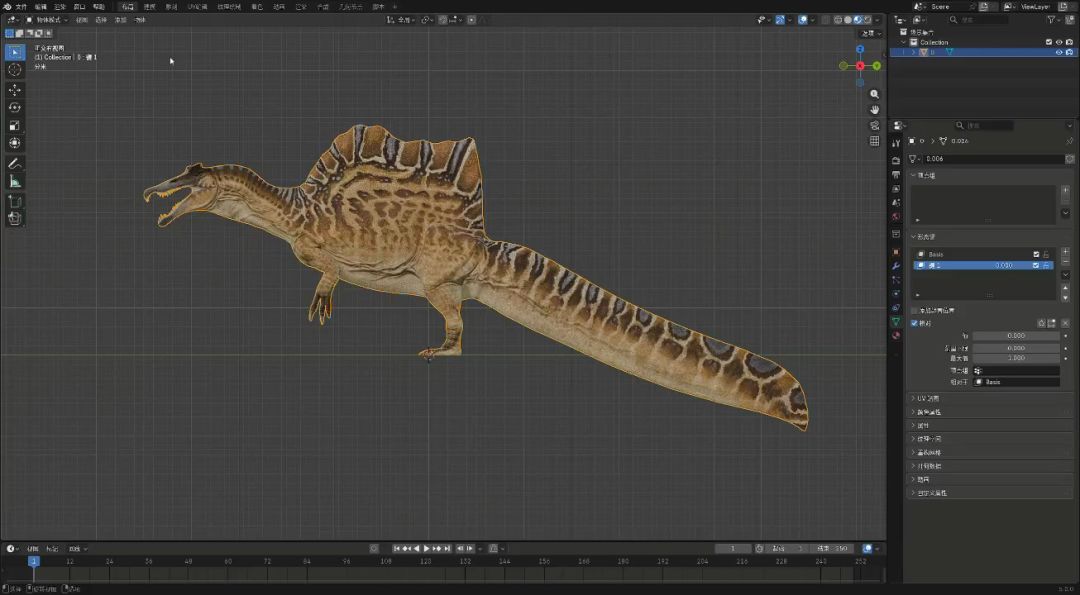
Task: Click the viewport zoom magnifier icon
Action: 874,94
